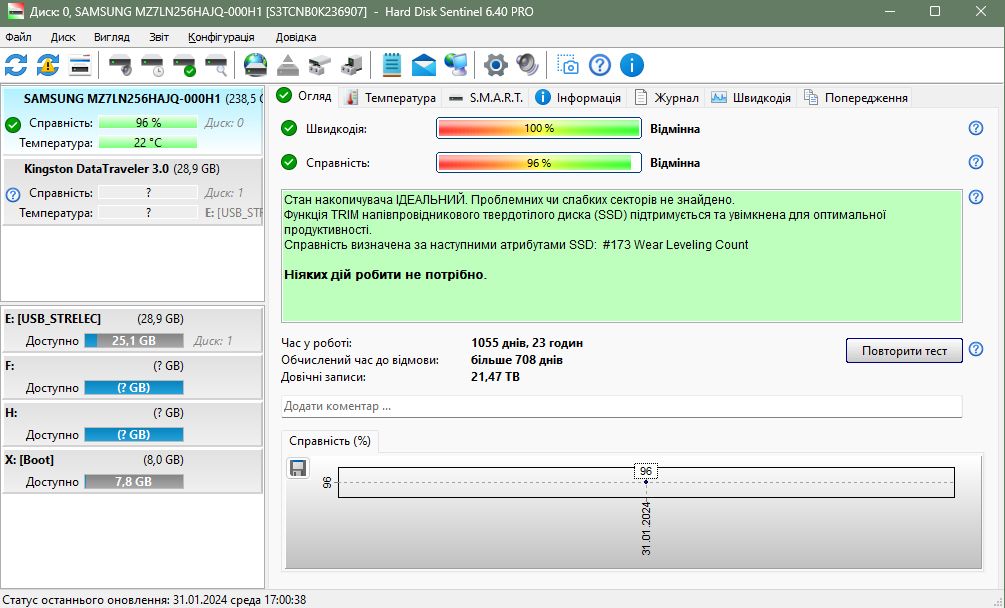
Task: Click help icon beside Повторити тест button
Action: pyautogui.click(x=976, y=349)
